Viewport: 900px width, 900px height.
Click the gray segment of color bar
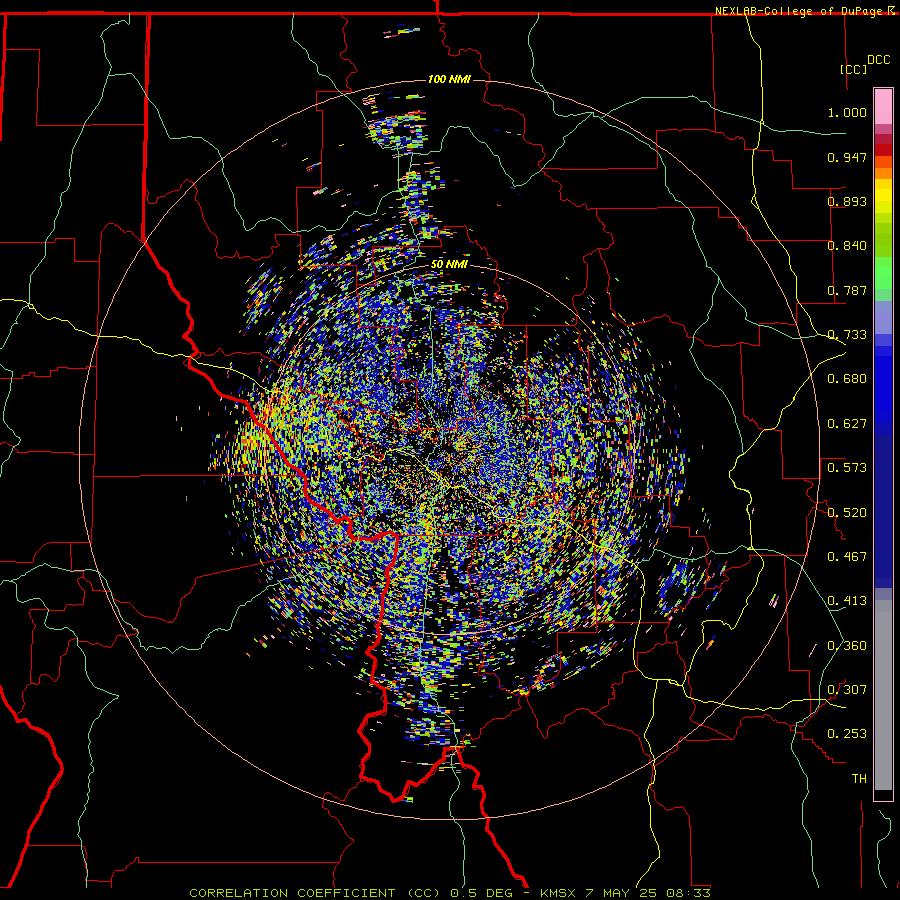pos(883,695)
